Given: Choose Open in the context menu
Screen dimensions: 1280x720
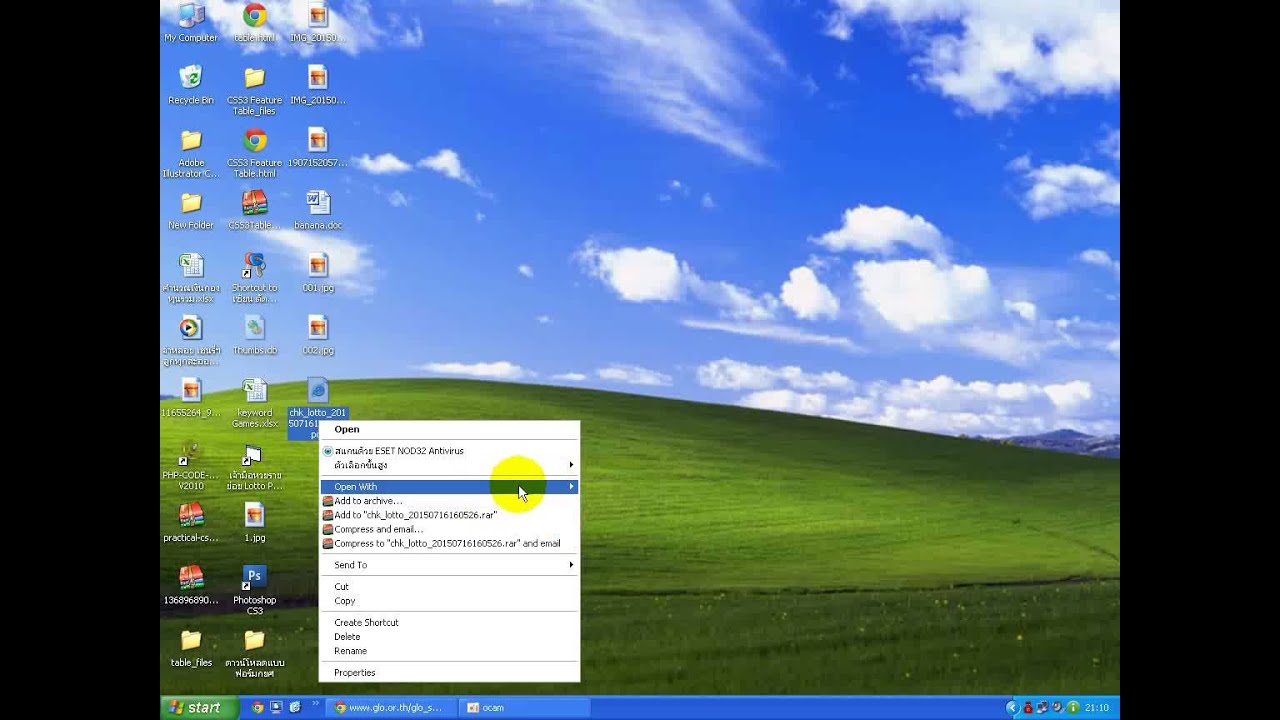Looking at the screenshot, I should tap(449, 429).
